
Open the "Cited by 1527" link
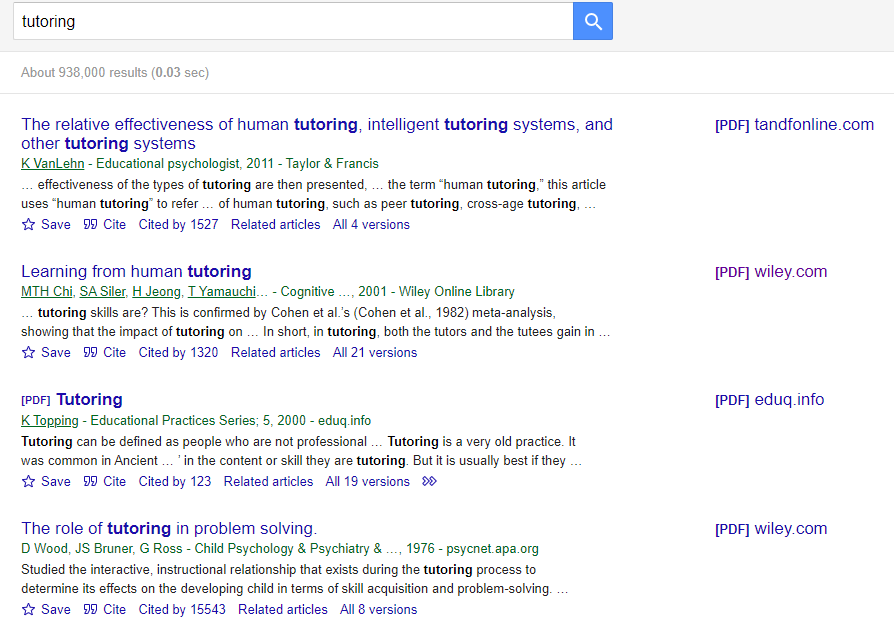pyautogui.click(x=178, y=224)
